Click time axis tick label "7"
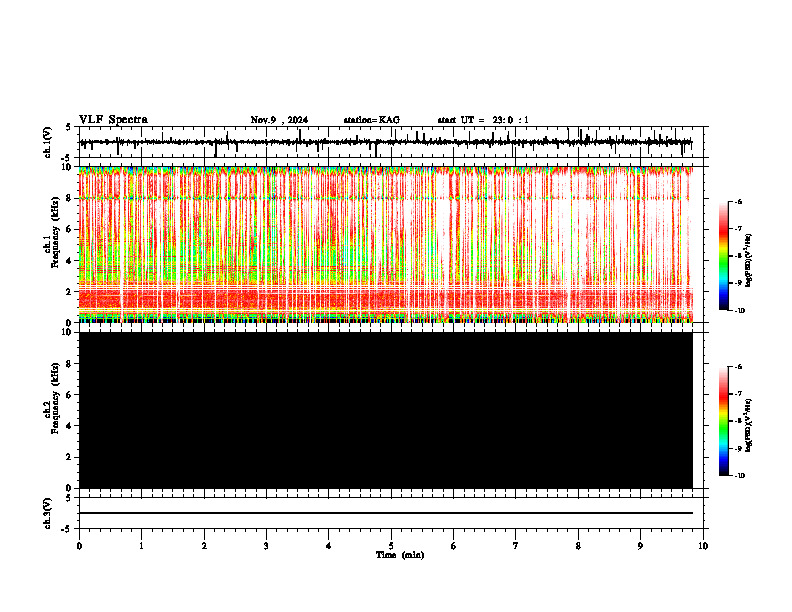Screen dimensions: 792x612 (516, 546)
